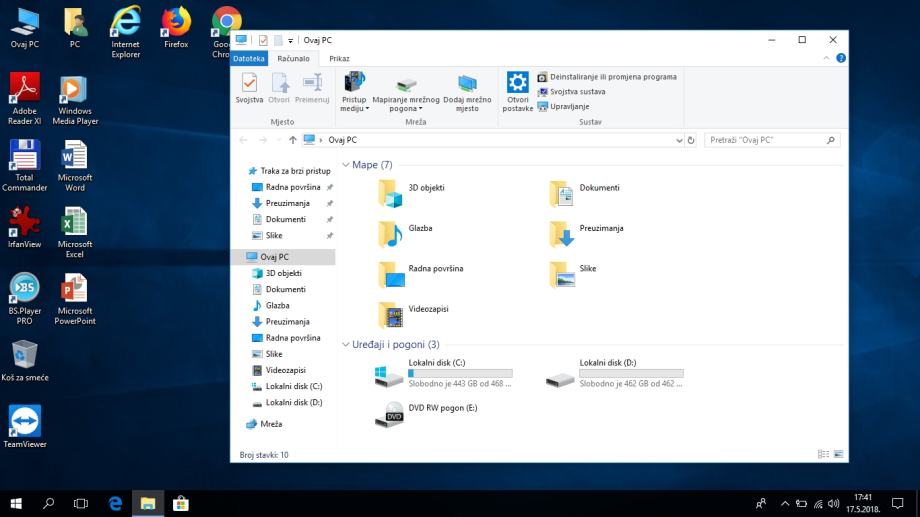Click the D: drive usage bar
Image resolution: width=920 pixels, height=517 pixels.
pyautogui.click(x=631, y=373)
